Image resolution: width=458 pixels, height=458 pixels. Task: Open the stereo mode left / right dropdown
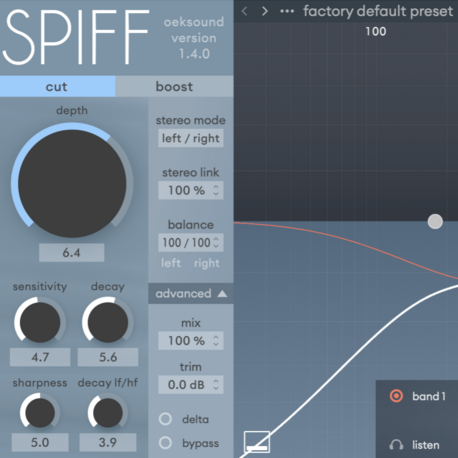191,138
